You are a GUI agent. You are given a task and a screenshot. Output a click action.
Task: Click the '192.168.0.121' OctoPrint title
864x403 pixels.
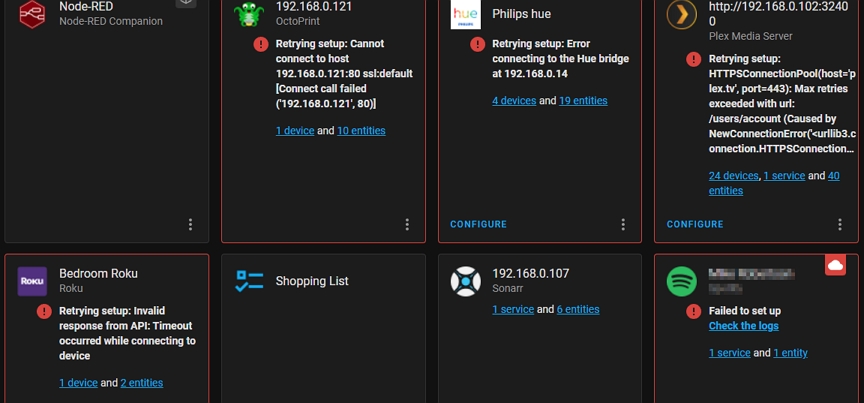(x=314, y=7)
